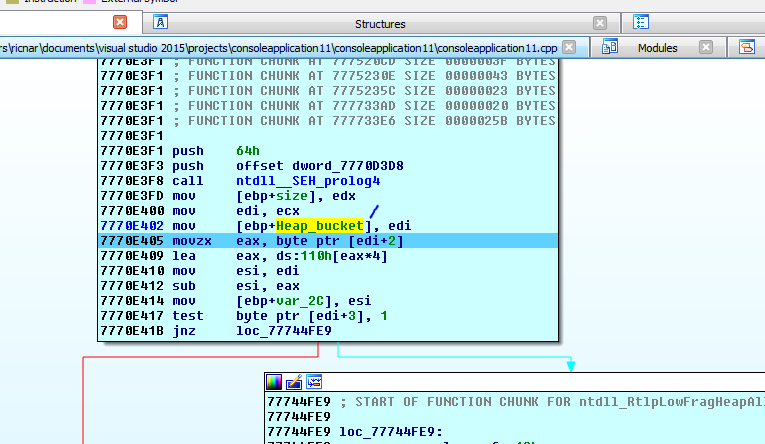This screenshot has width=765, height=444.
Task: Select offset dword_7770D3D8 operand
Action: click(x=323, y=166)
